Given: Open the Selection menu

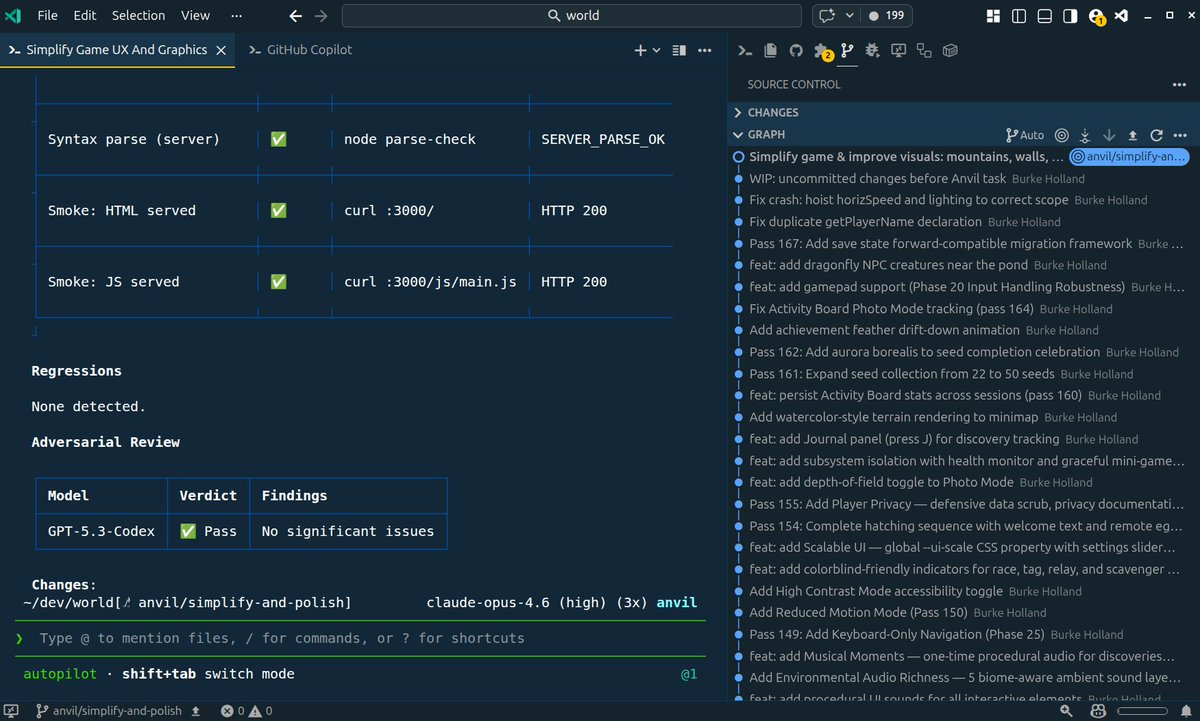Looking at the screenshot, I should (139, 15).
